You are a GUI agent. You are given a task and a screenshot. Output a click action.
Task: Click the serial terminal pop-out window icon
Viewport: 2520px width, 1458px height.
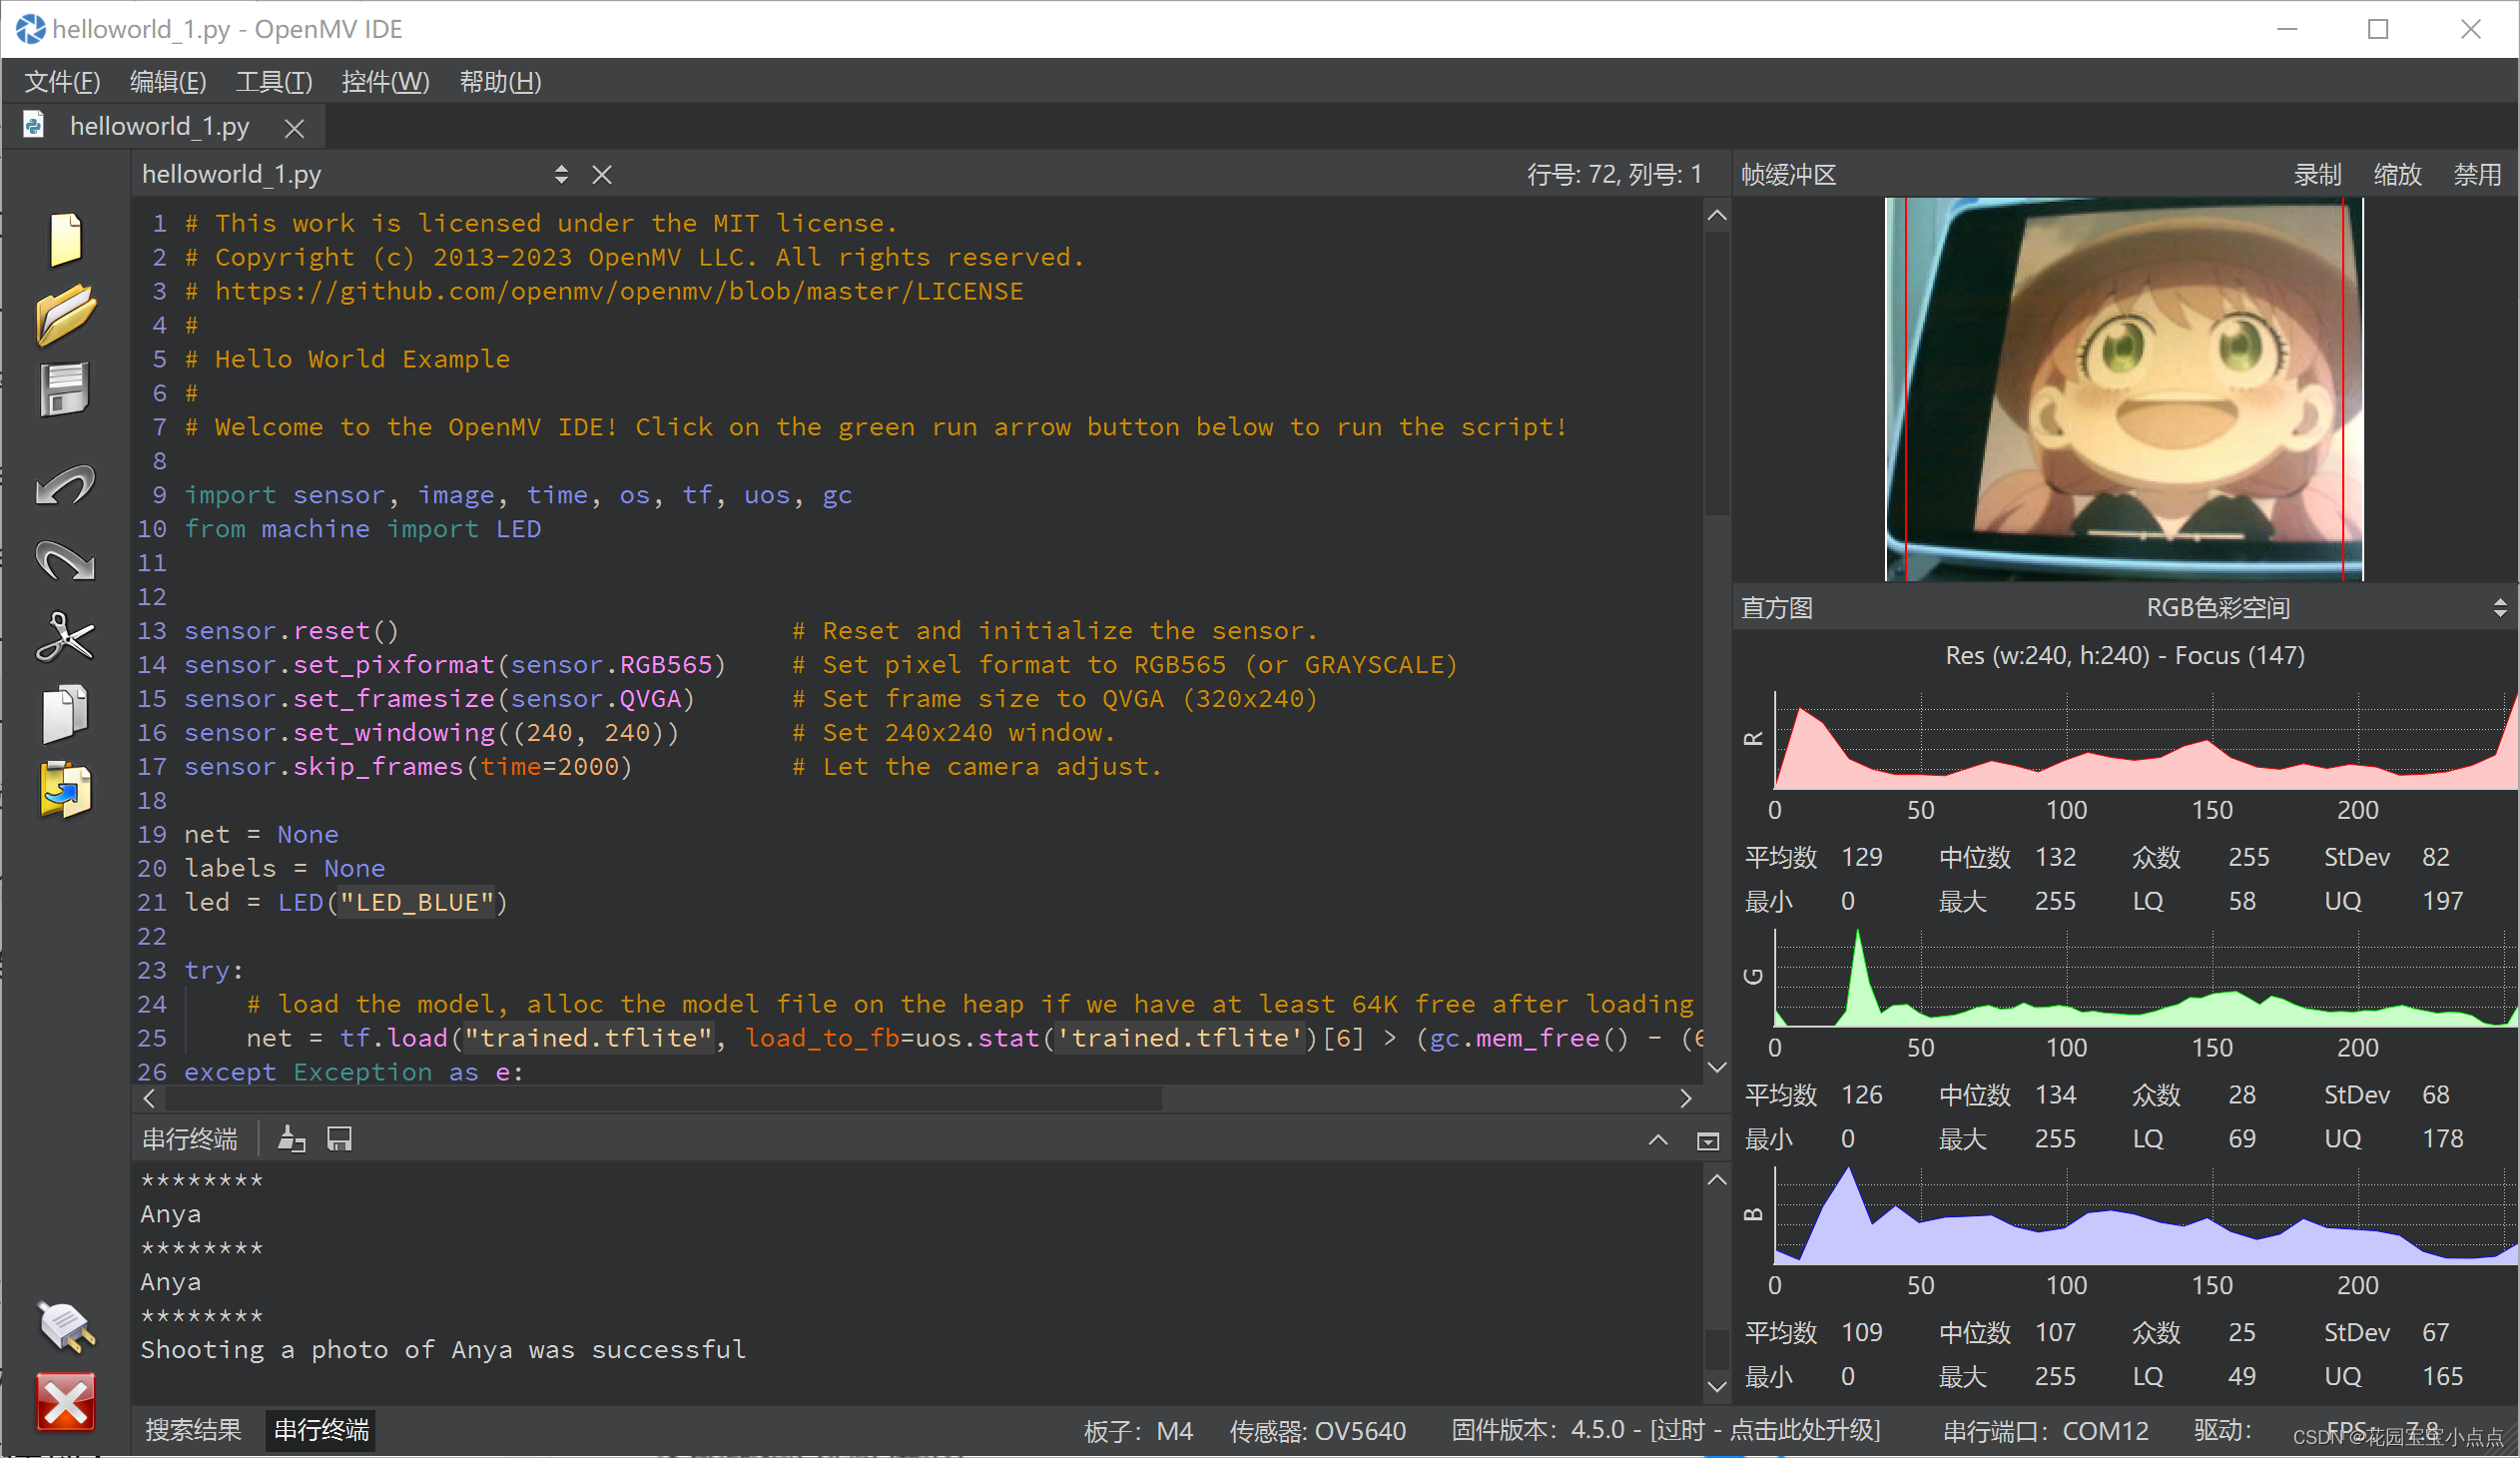click(x=1708, y=1141)
